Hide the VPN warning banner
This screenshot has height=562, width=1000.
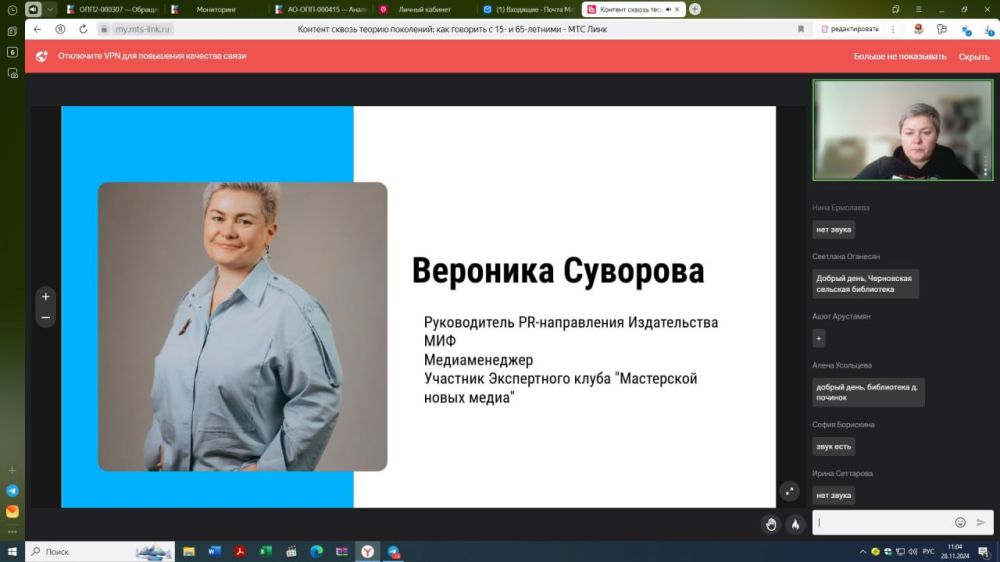[x=974, y=56]
